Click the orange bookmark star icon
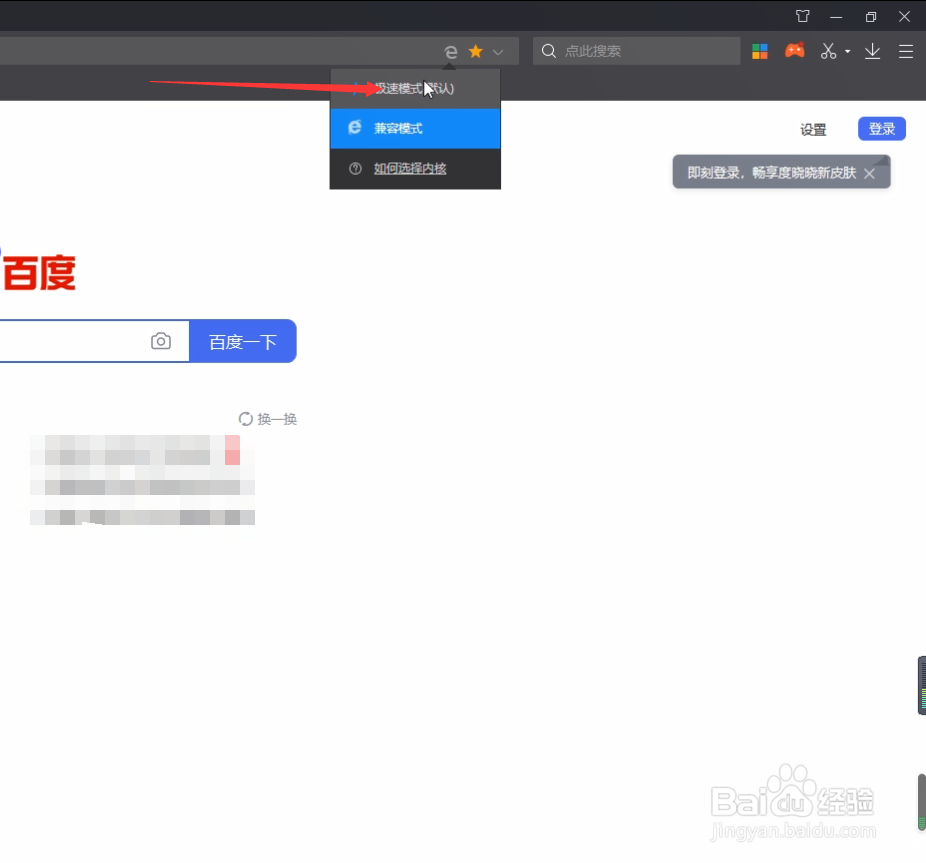 475,51
